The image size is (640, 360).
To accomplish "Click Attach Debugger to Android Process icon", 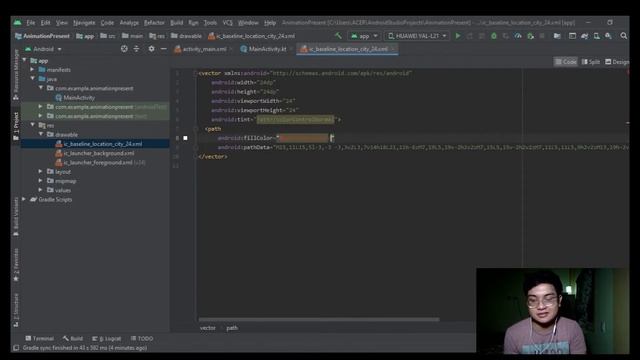I will [x=530, y=36].
